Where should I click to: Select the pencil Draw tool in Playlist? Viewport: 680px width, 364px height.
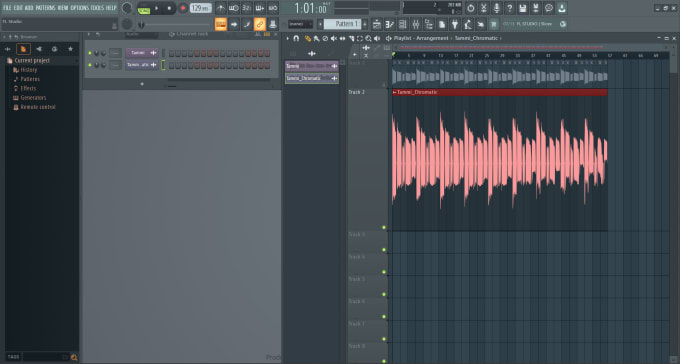(307, 39)
